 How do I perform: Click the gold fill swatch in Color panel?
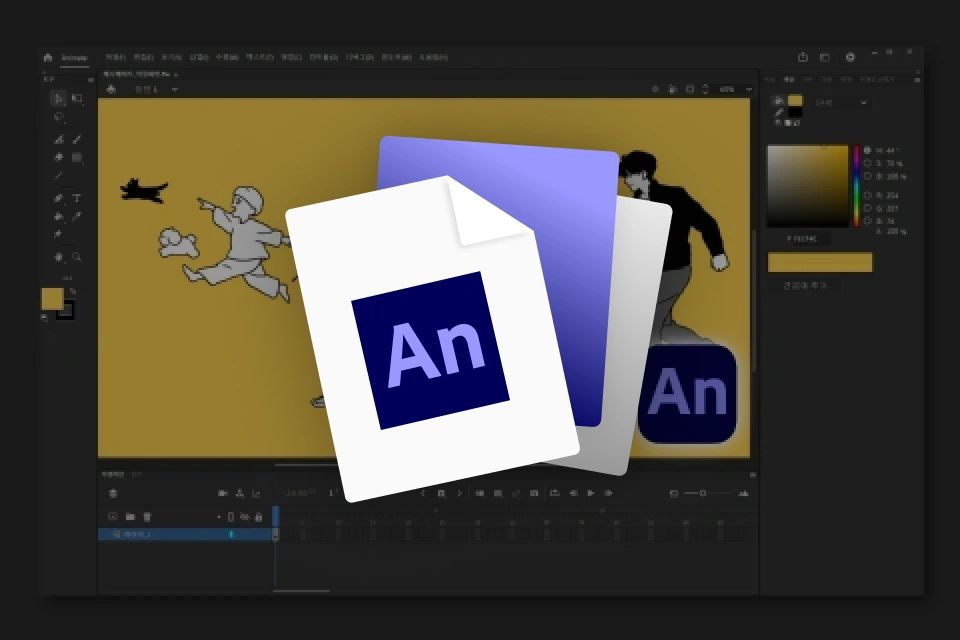795,100
